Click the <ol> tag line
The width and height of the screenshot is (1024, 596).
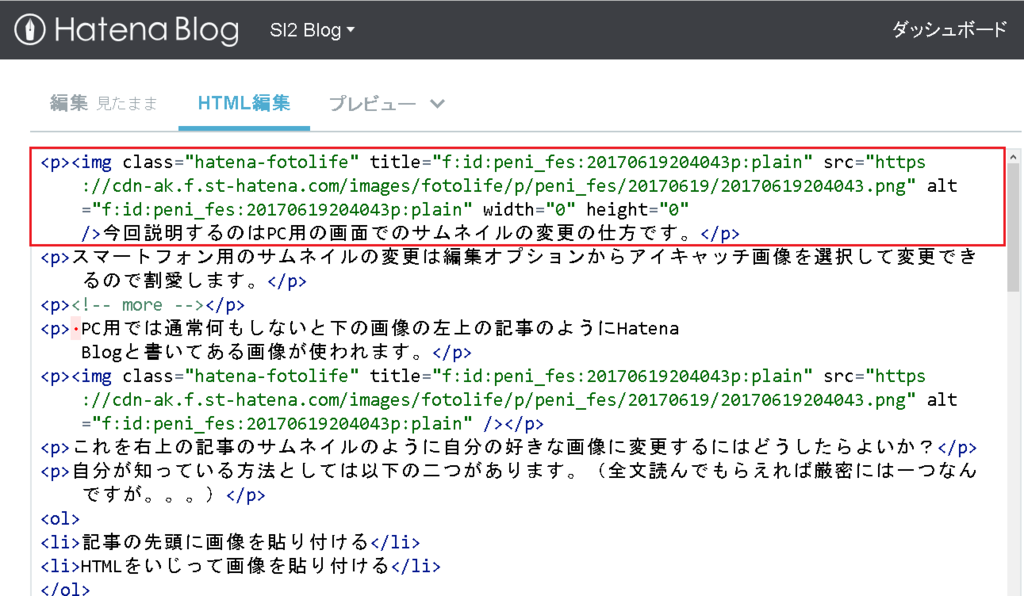point(60,519)
